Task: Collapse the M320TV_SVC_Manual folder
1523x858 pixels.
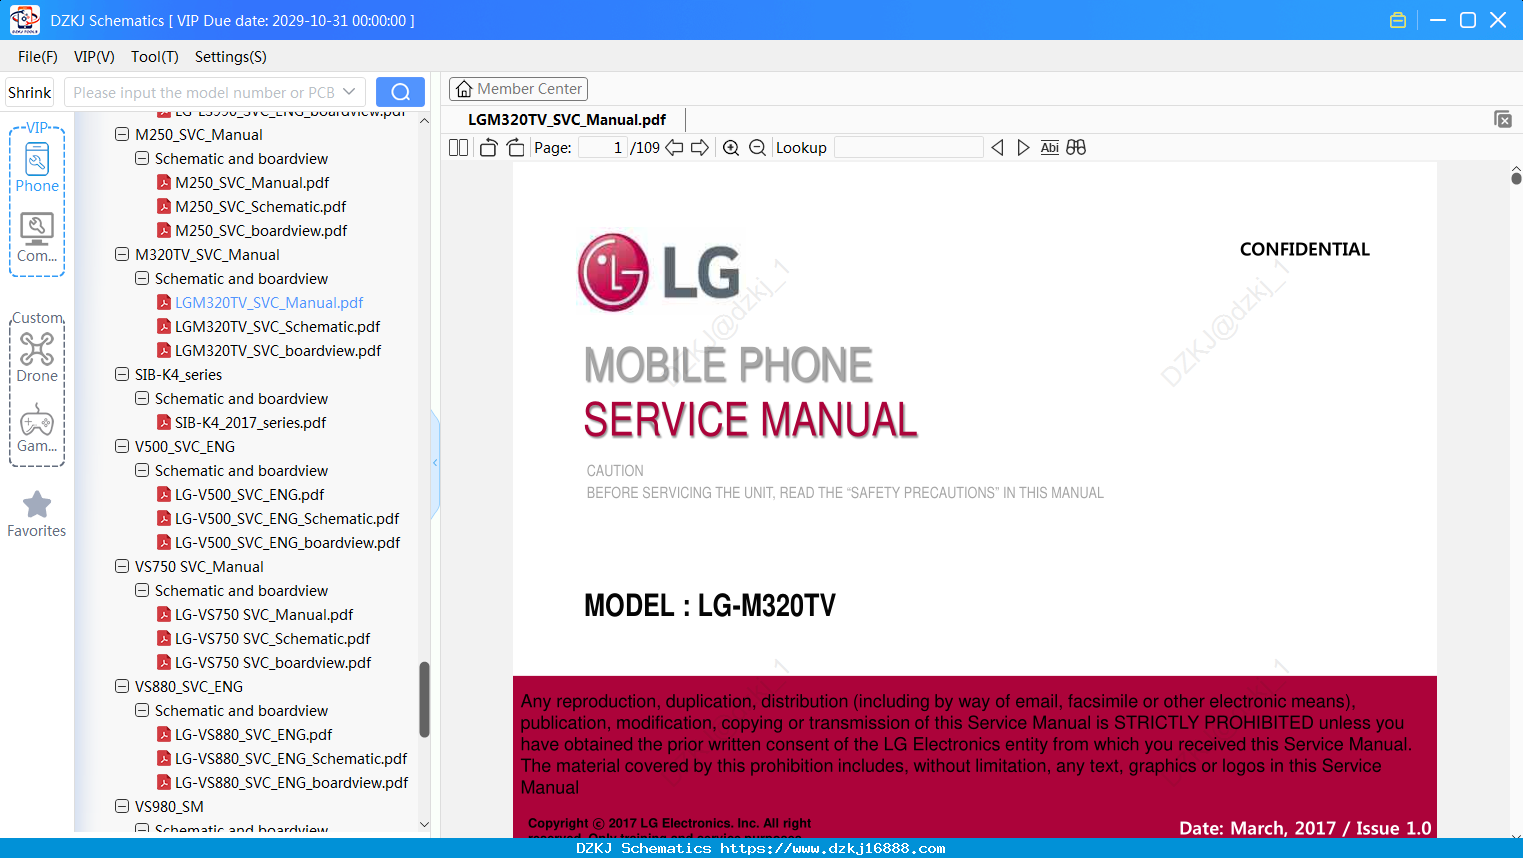Action: (122, 254)
